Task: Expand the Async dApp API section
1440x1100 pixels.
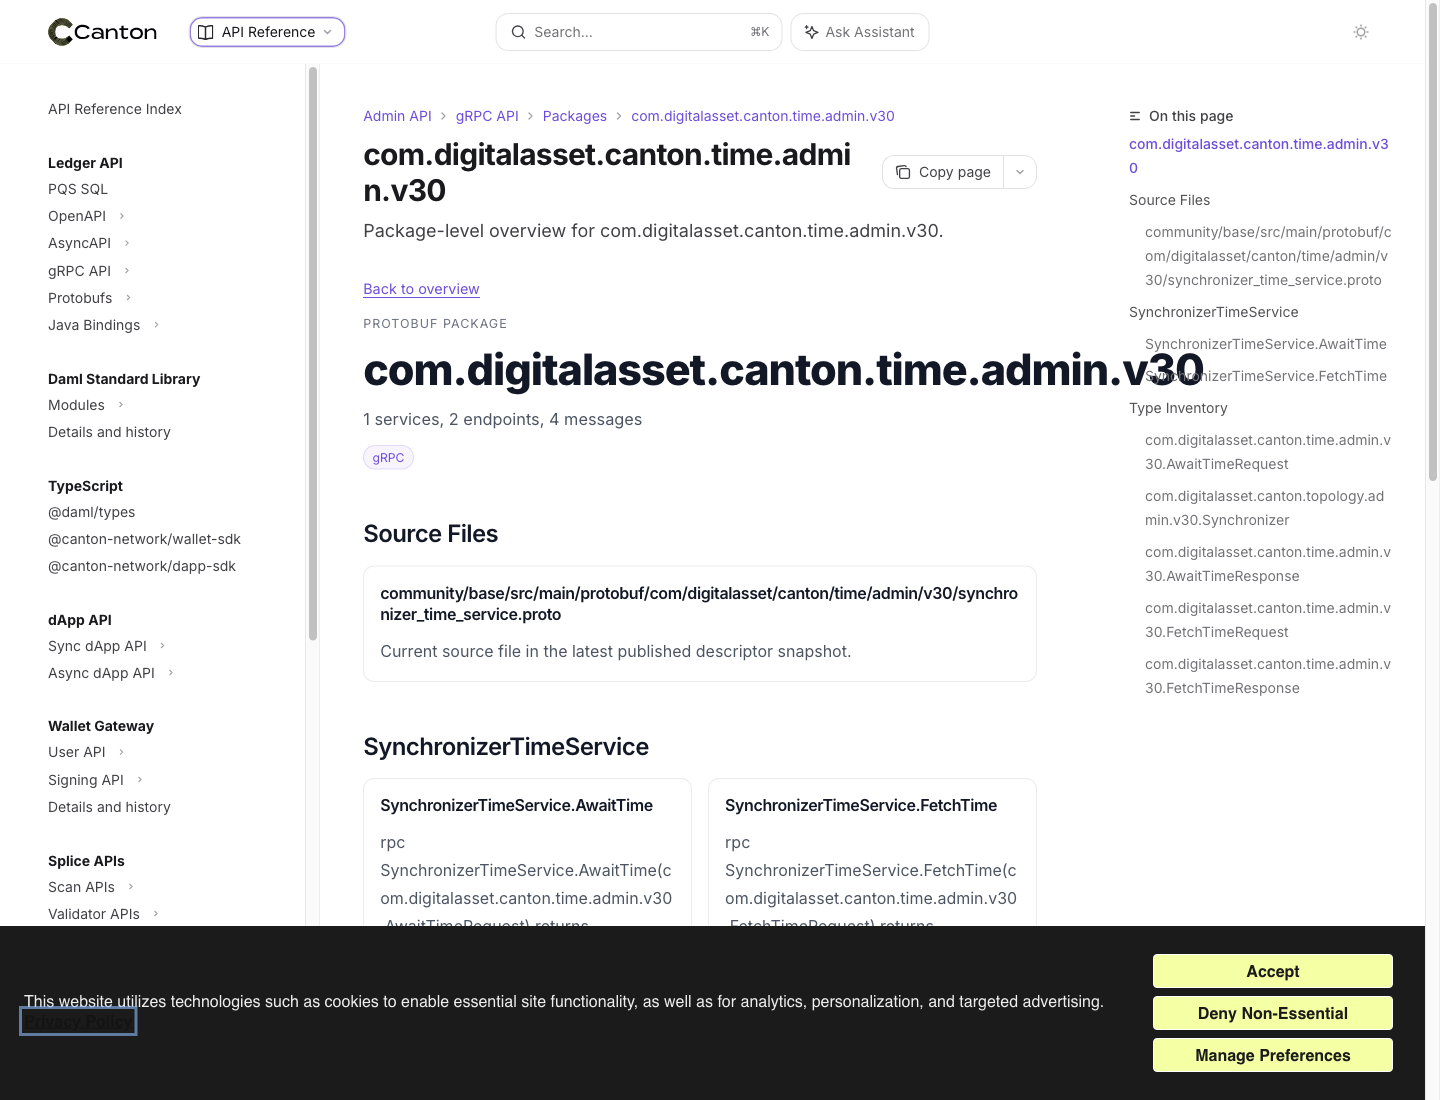Action: tap(171, 672)
